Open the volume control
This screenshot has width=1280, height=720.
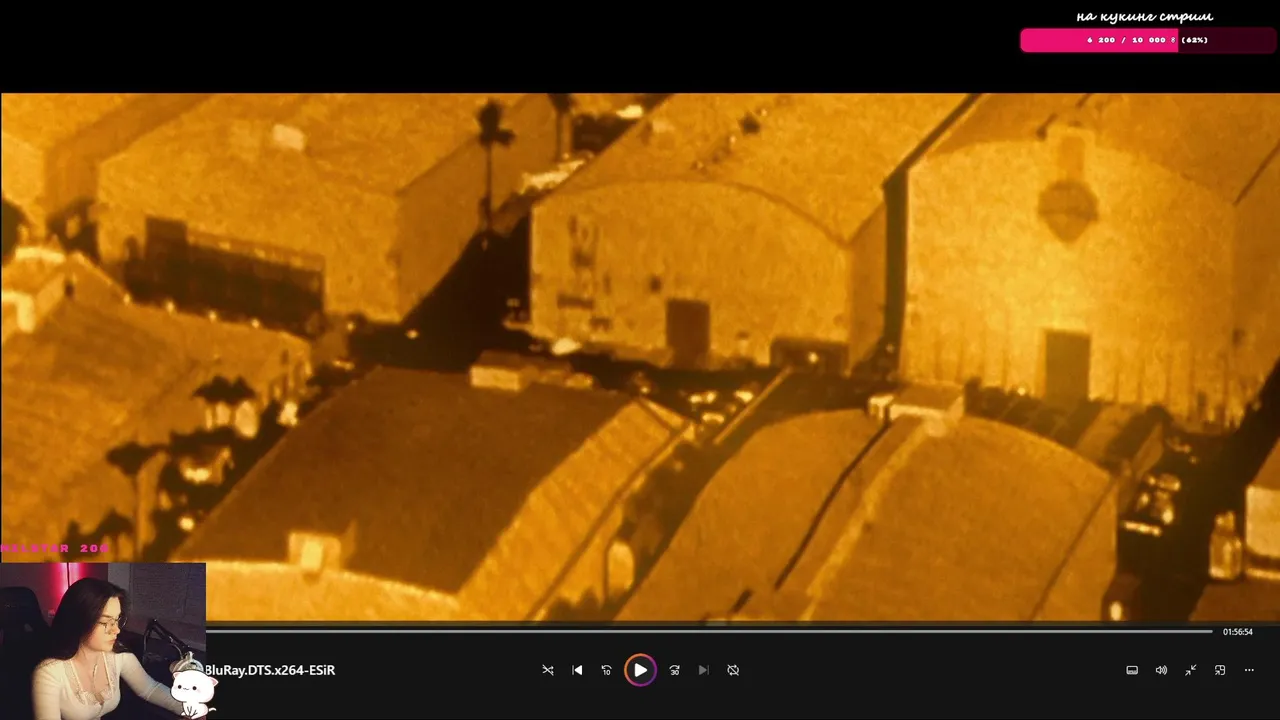tap(1161, 670)
